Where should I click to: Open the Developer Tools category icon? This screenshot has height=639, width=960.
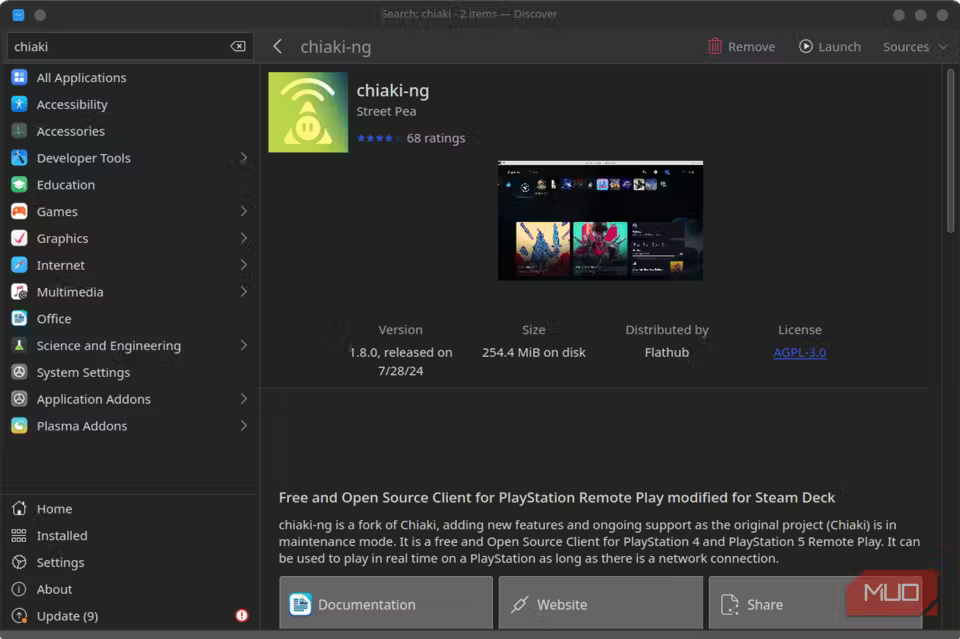(x=19, y=158)
